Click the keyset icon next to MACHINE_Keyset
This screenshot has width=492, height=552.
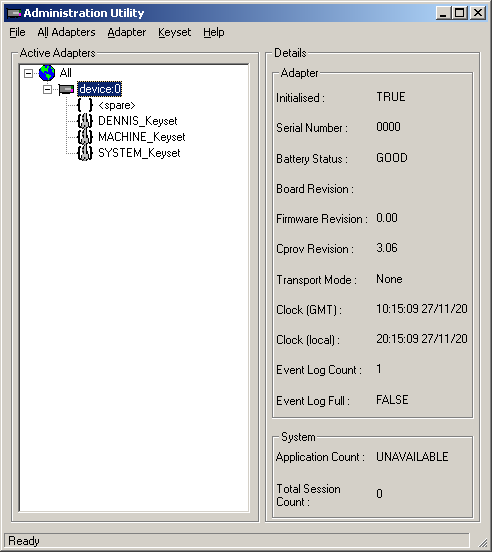85,137
